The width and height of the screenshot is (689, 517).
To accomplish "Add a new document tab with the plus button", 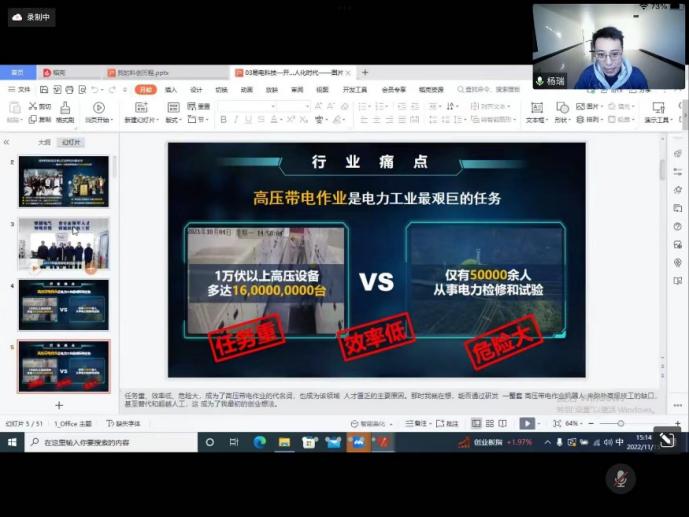I will point(365,72).
